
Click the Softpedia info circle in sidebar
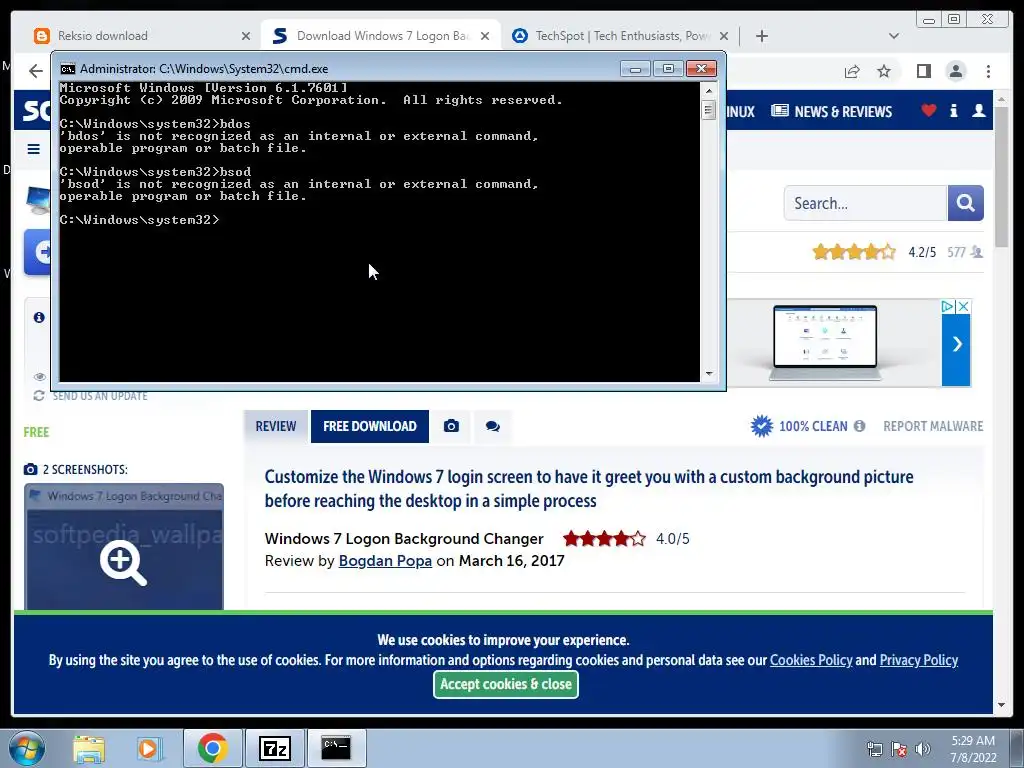(39, 317)
